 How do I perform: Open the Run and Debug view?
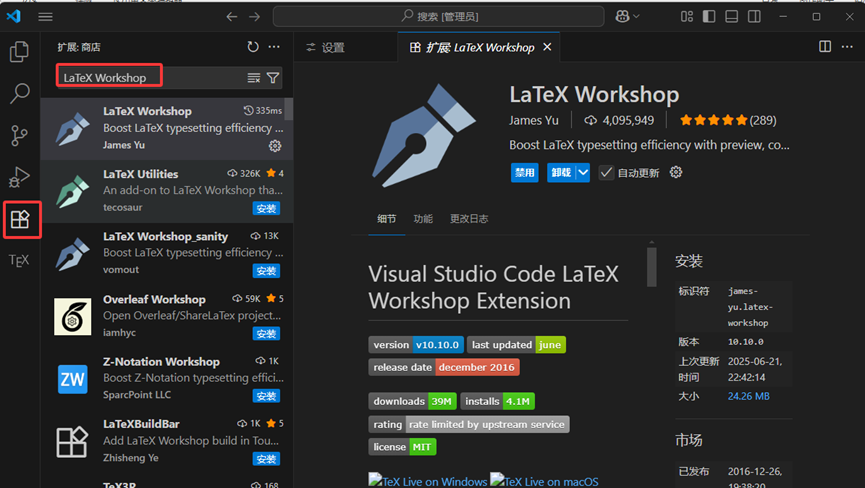pos(19,177)
